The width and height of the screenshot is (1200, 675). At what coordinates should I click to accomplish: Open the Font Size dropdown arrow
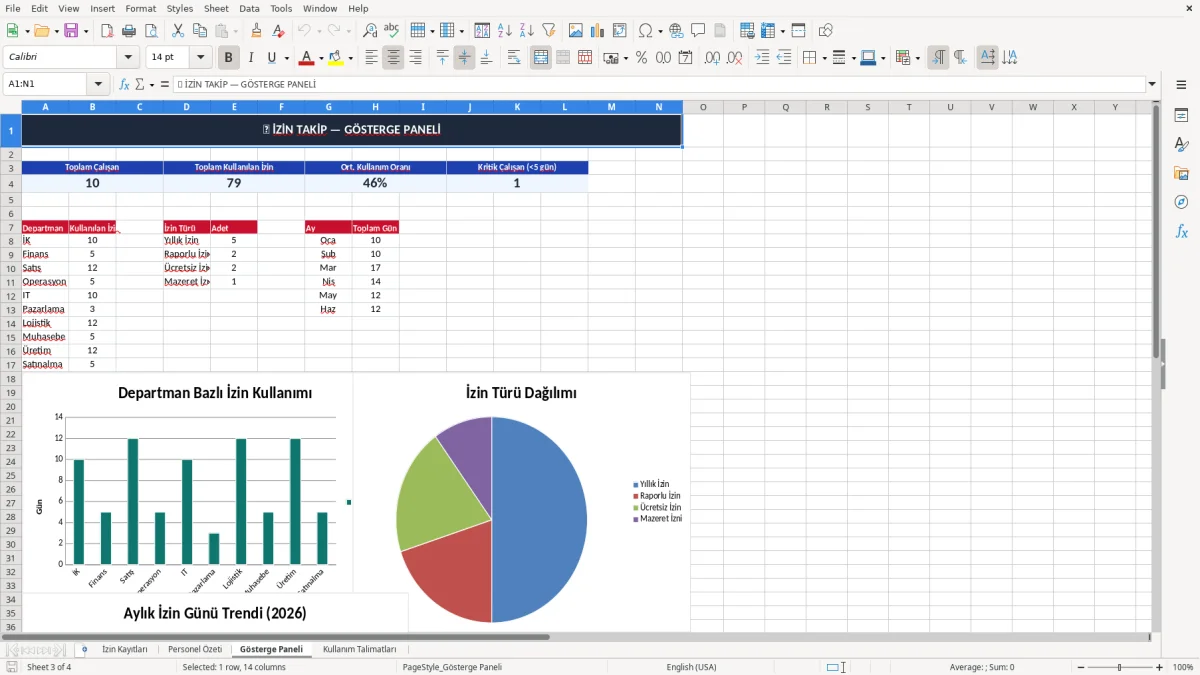tap(201, 58)
